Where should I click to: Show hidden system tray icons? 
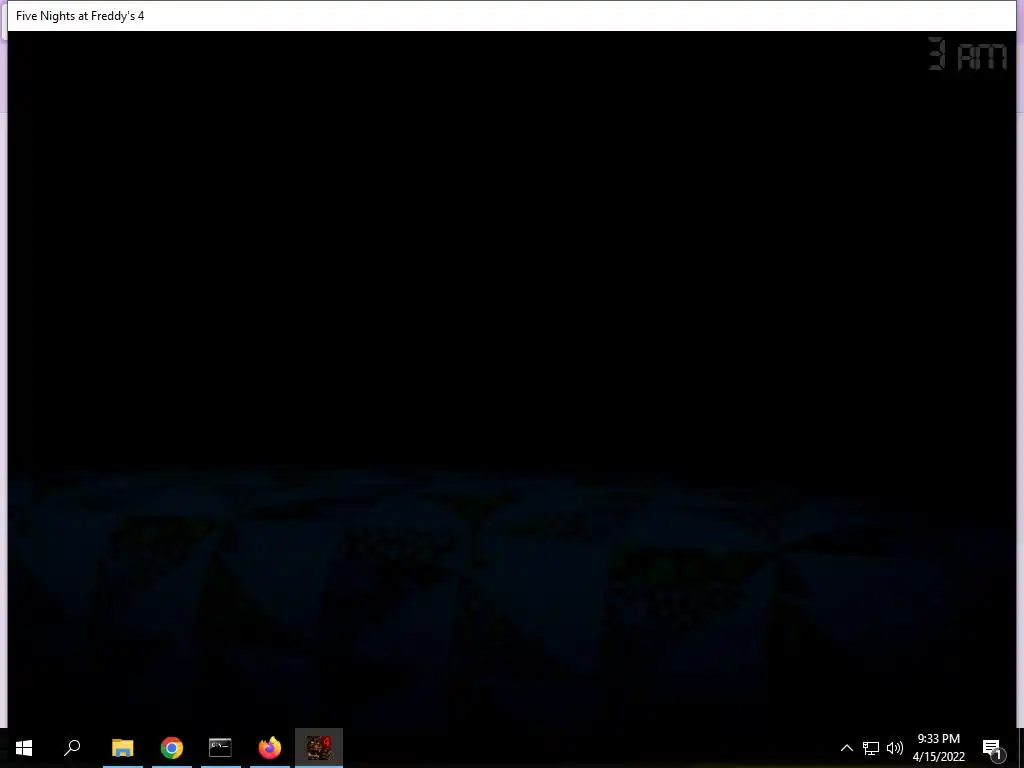click(846, 748)
